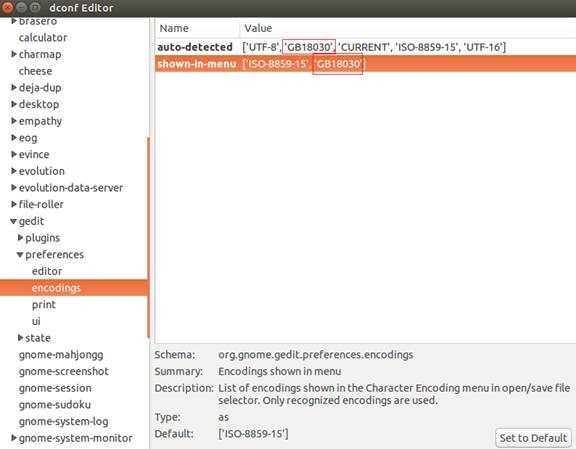Collapse the preferences subtree arrow
This screenshot has height=449, width=576.
[20, 255]
